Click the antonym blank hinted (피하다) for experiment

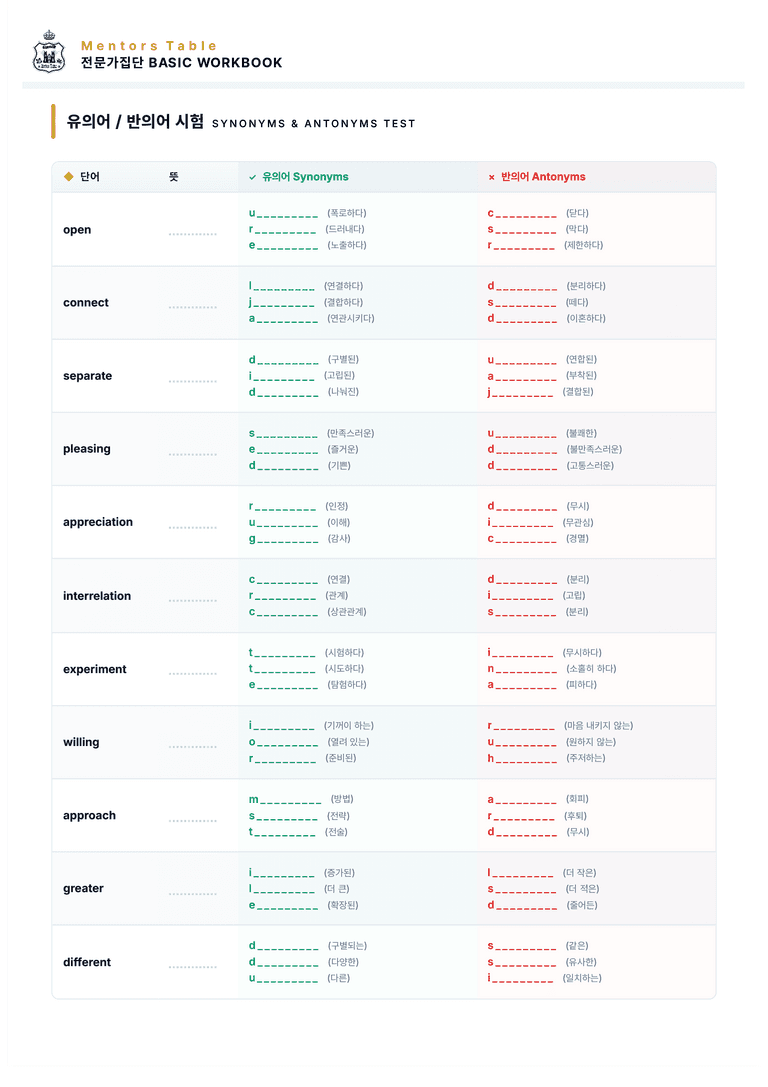tap(522, 685)
